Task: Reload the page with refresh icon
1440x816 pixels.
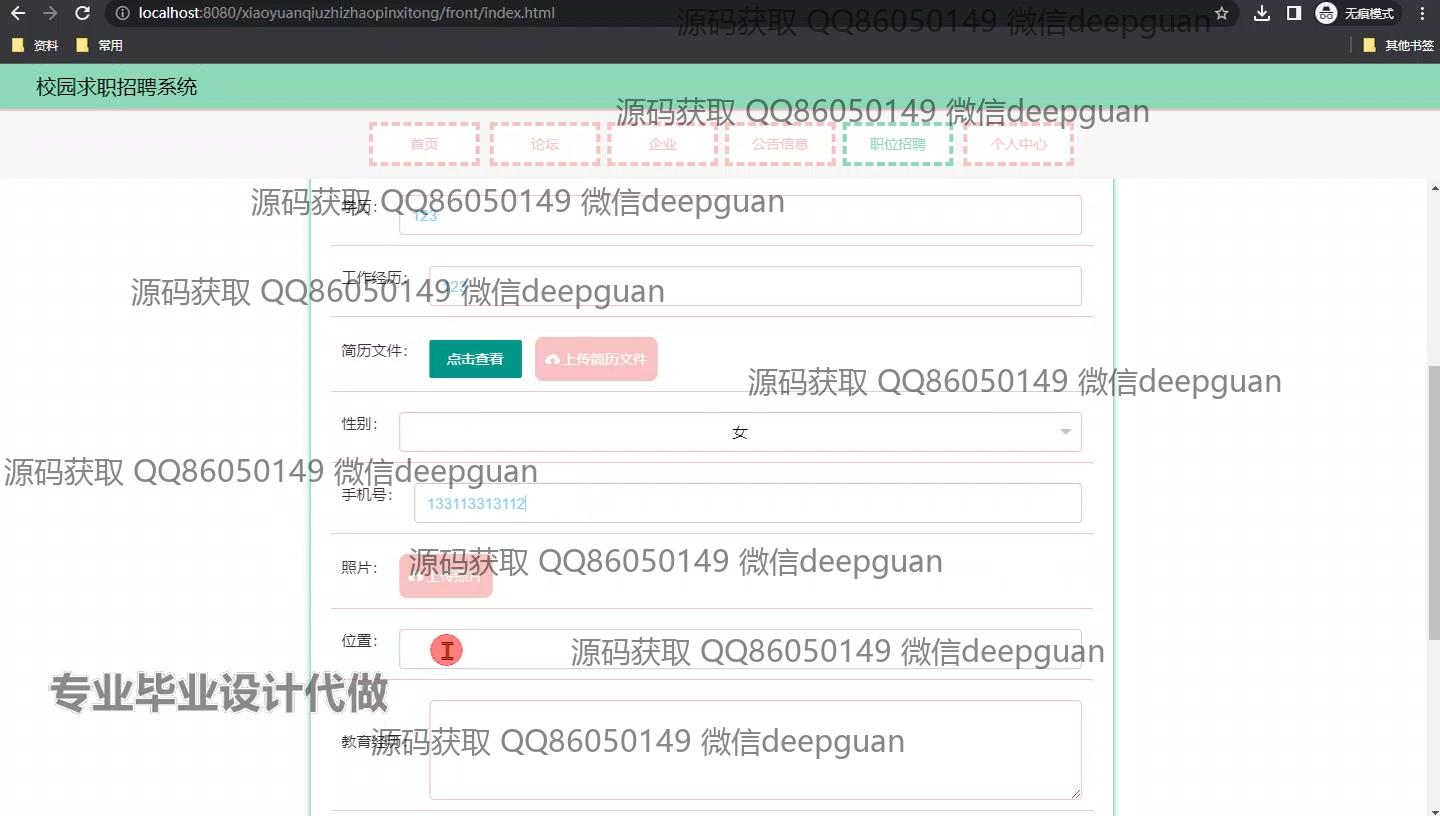Action: point(83,13)
